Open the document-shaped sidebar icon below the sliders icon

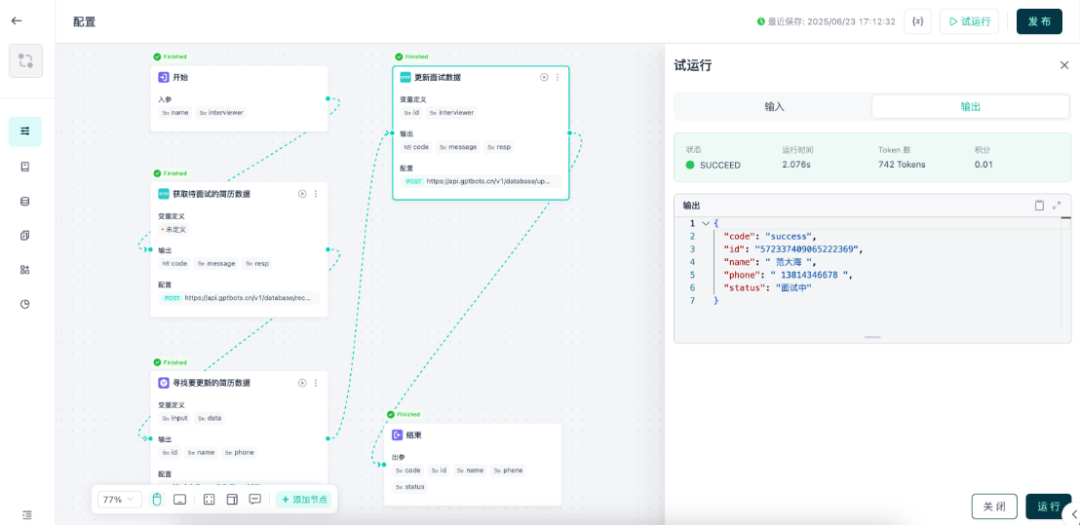[25, 166]
